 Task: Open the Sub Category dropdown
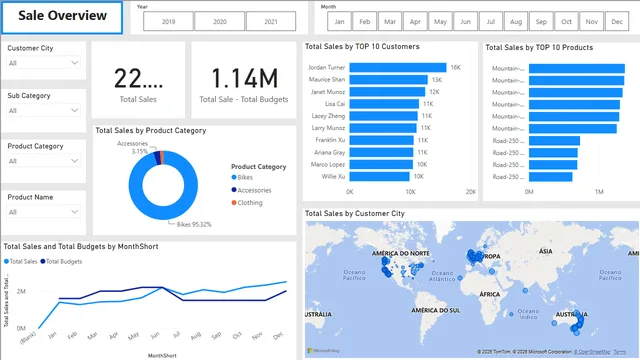tap(43, 110)
